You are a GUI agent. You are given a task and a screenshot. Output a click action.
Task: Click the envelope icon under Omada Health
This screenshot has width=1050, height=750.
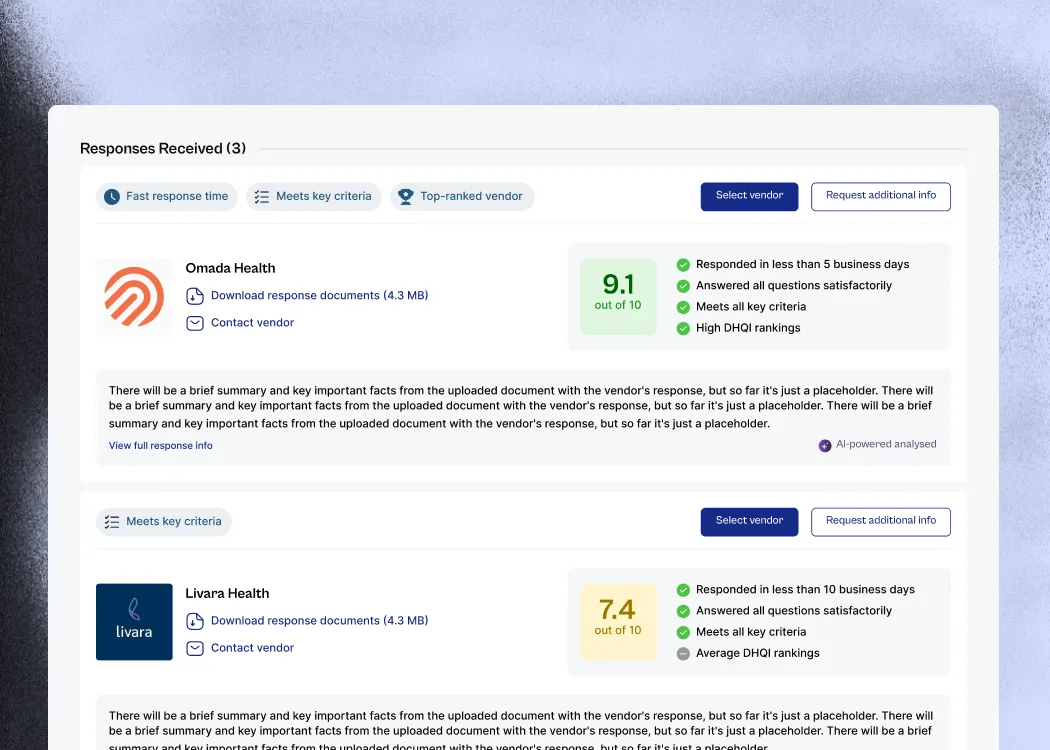coord(195,323)
